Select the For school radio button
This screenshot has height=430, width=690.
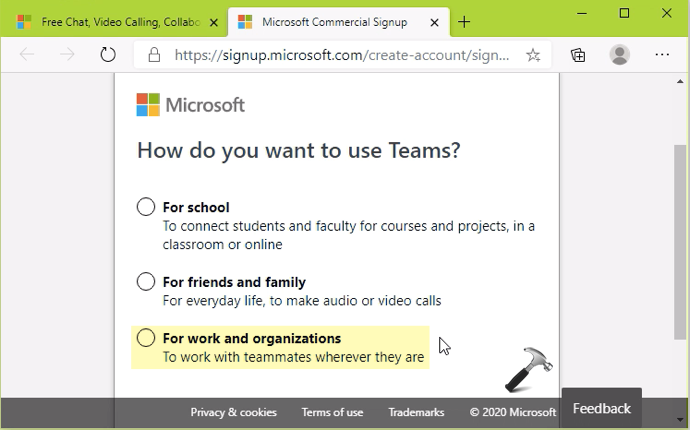click(146, 206)
